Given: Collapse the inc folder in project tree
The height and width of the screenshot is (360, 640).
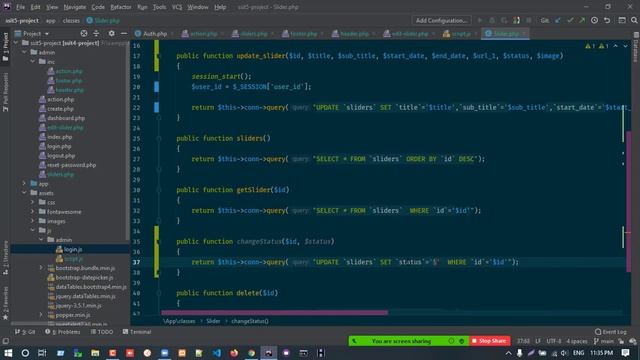Looking at the screenshot, I should pyautogui.click(x=33, y=62).
